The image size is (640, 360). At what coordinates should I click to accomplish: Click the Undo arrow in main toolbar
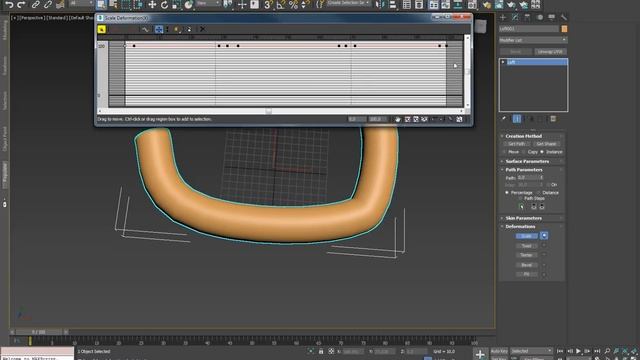9,5
